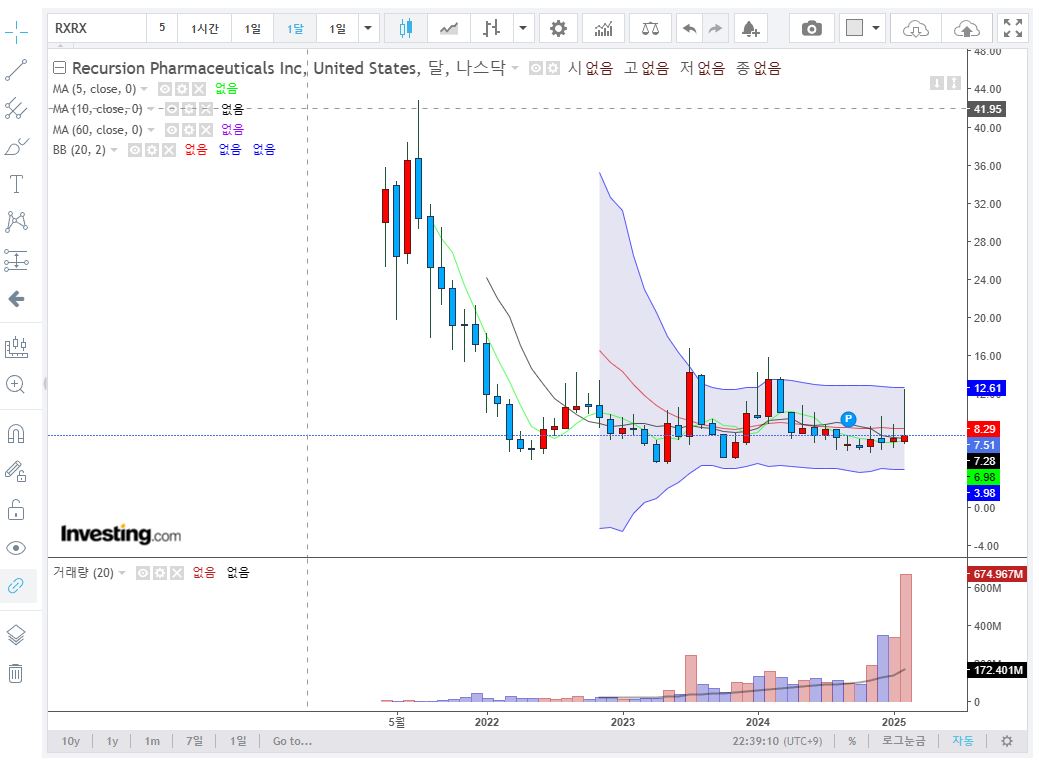Screen dimensions: 1039x762
Task: Select the pitchfork drawing tool
Action: (x=16, y=108)
